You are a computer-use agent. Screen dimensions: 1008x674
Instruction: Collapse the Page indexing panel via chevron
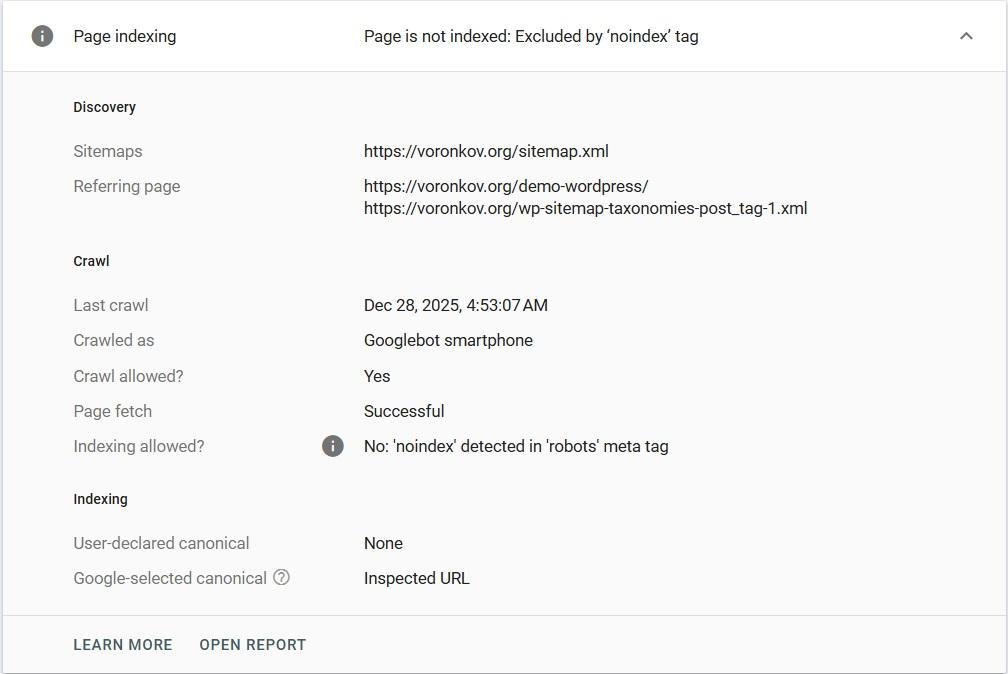(x=966, y=35)
